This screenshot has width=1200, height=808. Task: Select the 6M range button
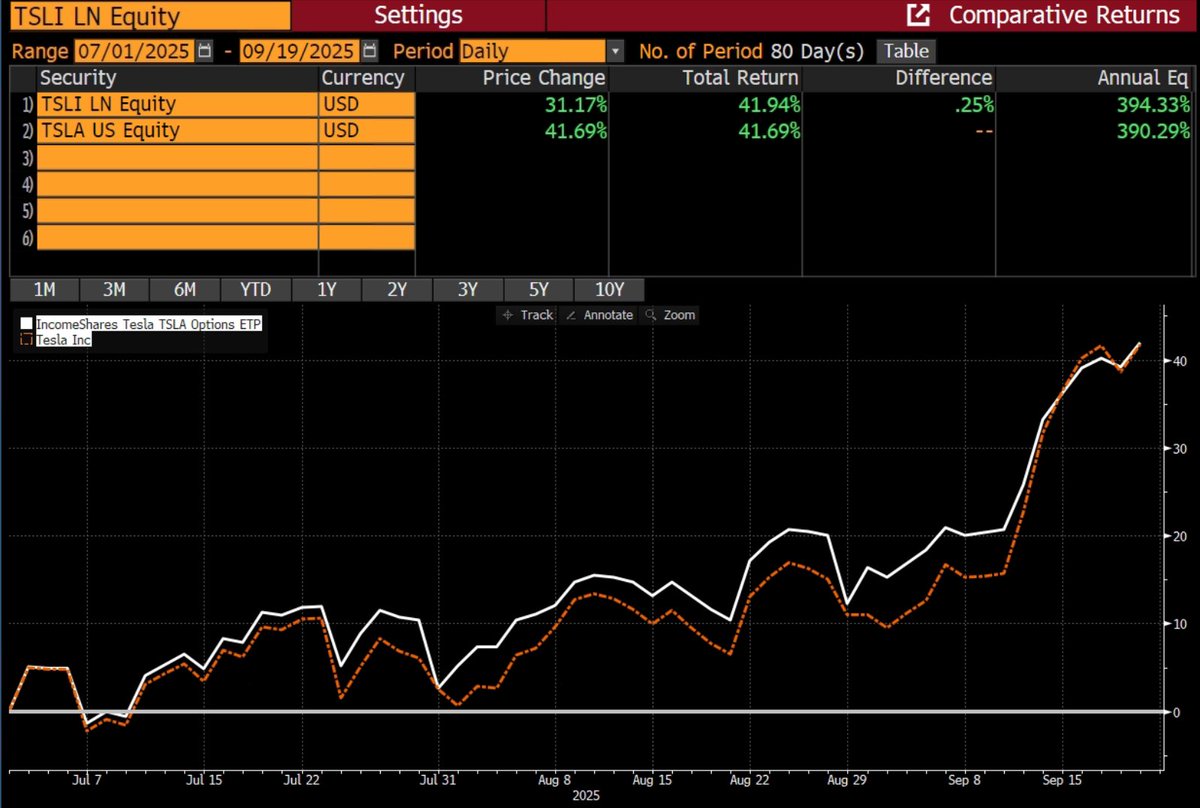click(x=185, y=289)
